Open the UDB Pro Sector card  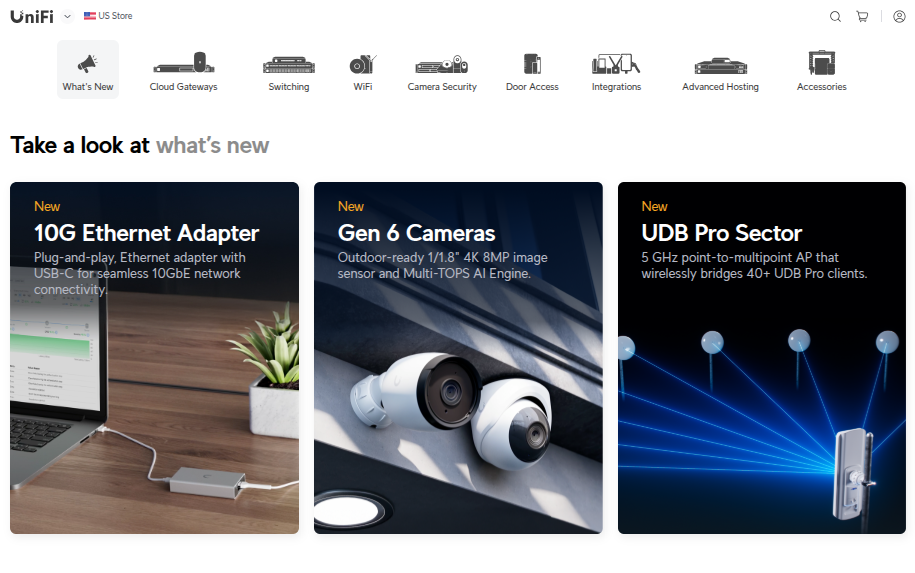pyautogui.click(x=762, y=358)
